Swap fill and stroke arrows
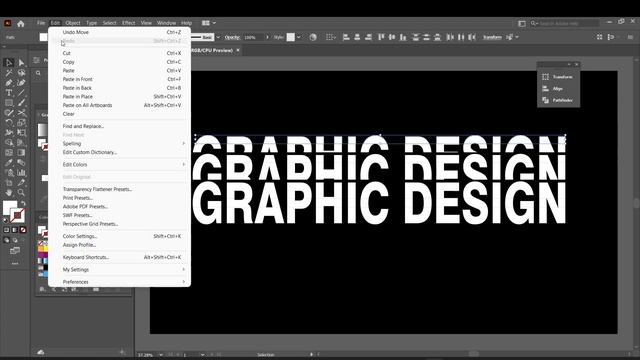Screen dimensions: 640x360 (23, 203)
